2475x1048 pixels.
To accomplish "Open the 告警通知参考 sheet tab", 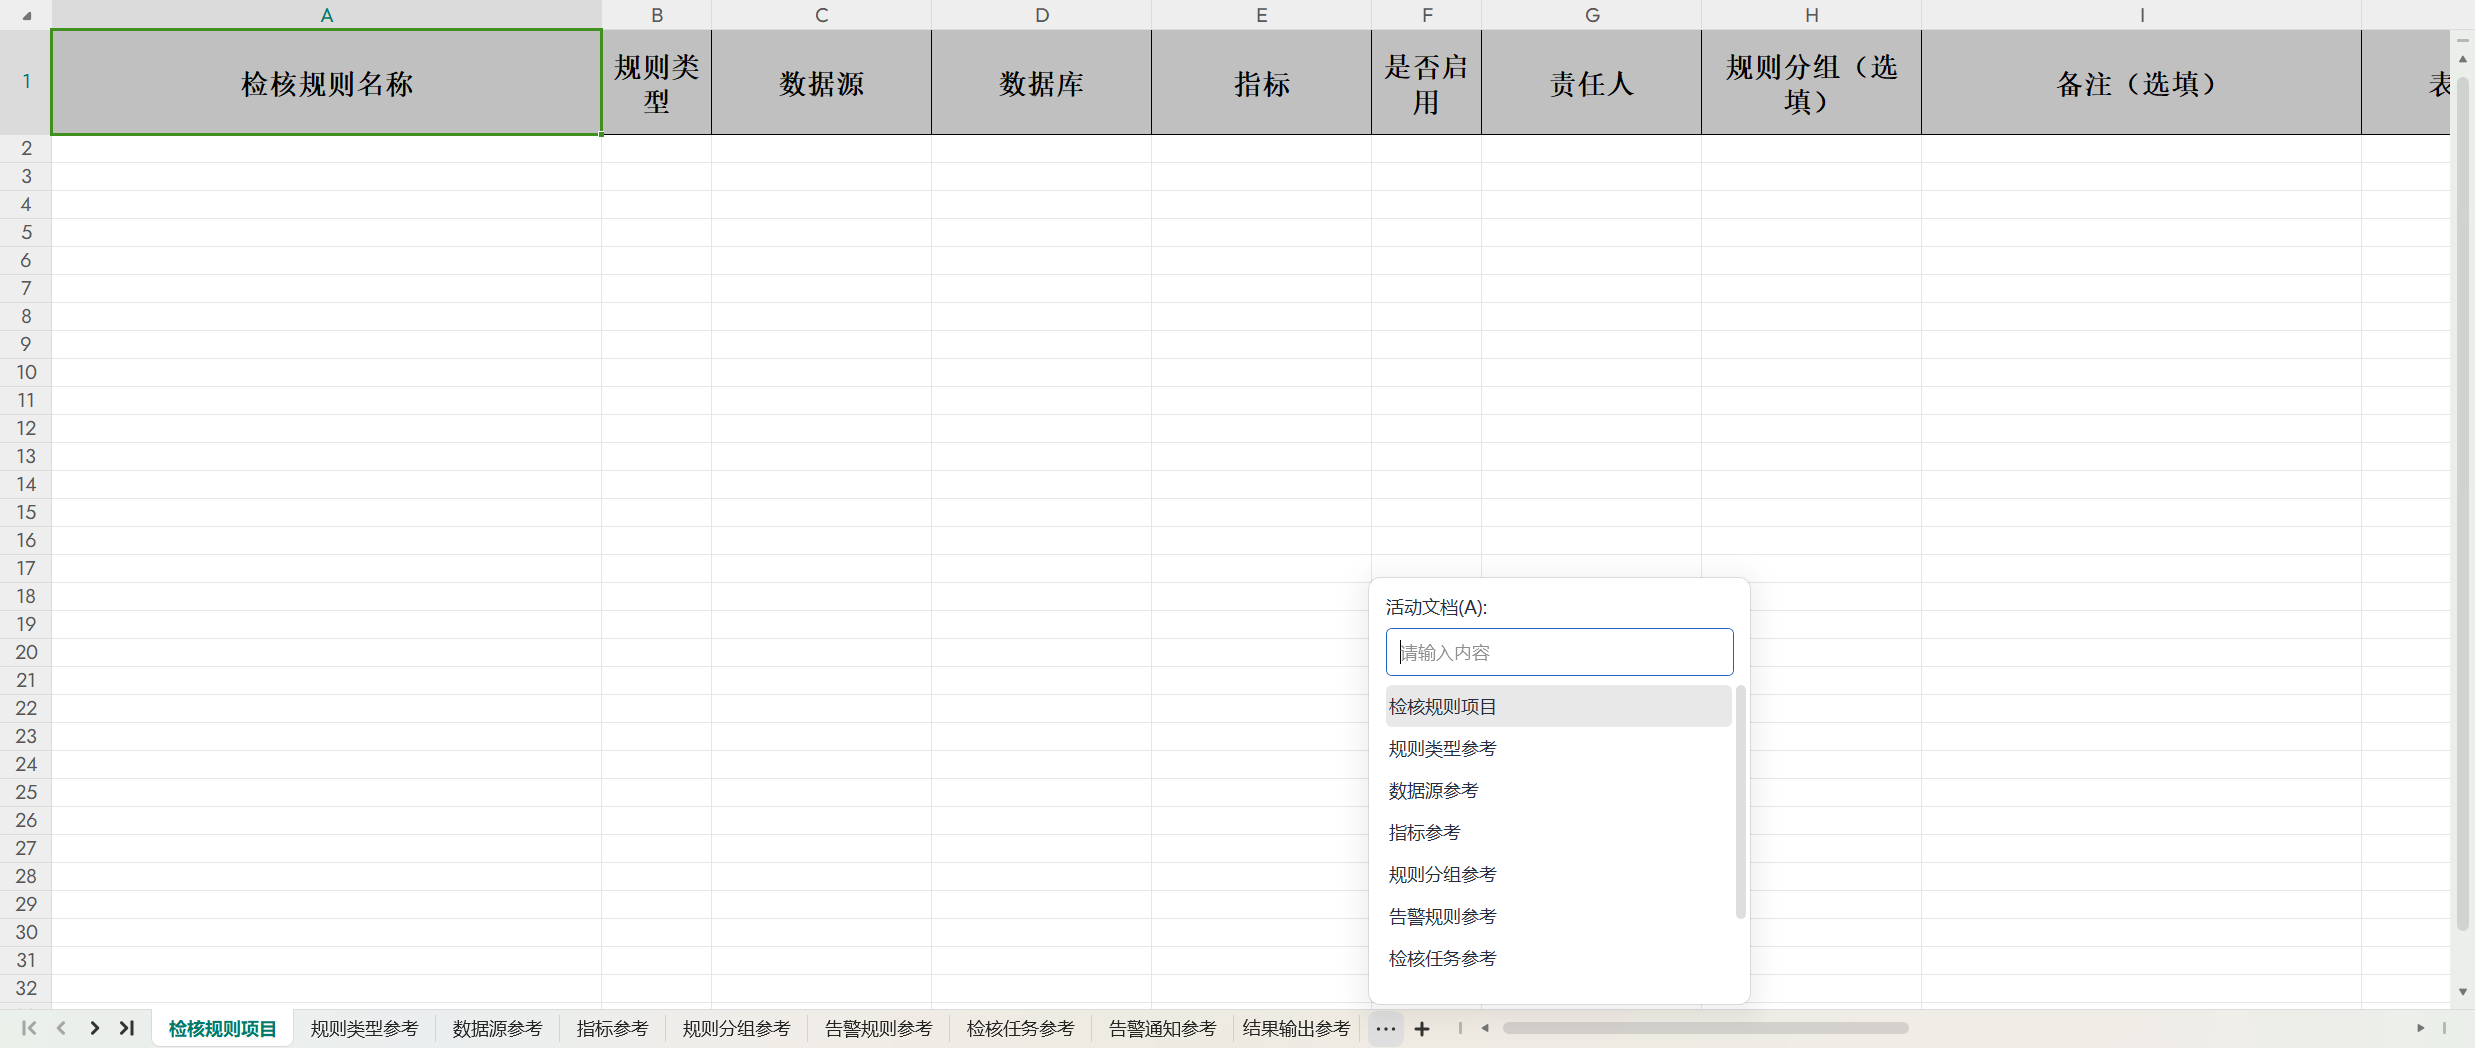I will pyautogui.click(x=1162, y=1028).
